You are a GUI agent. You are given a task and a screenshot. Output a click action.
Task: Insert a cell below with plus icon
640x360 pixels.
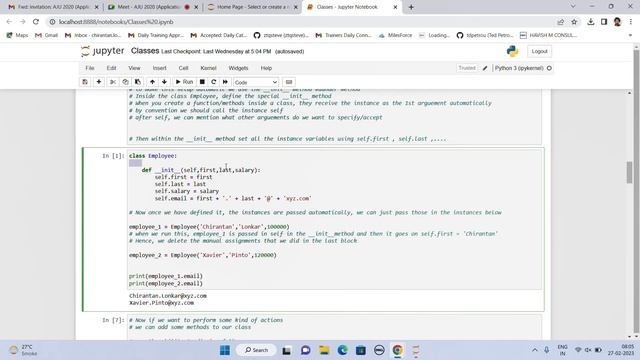click(x=99, y=82)
